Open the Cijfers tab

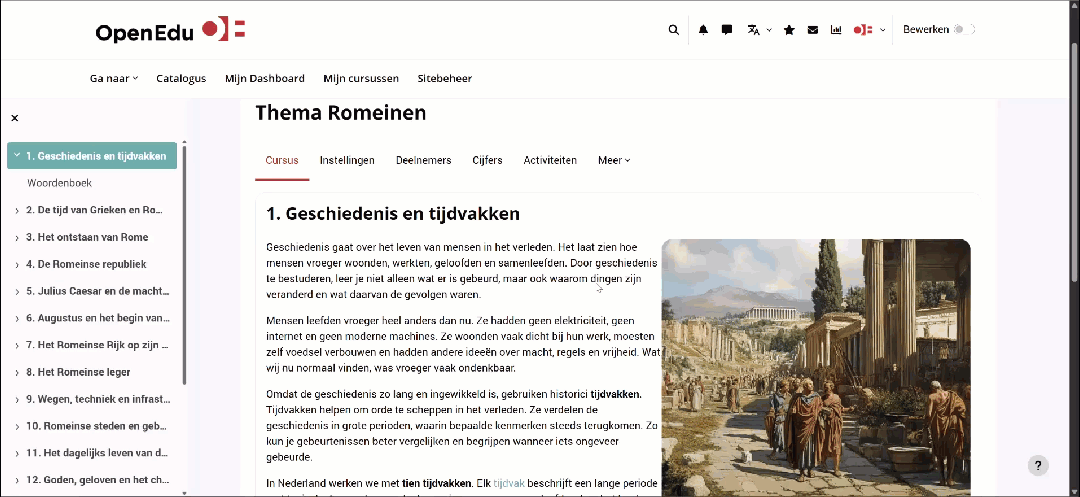487,160
